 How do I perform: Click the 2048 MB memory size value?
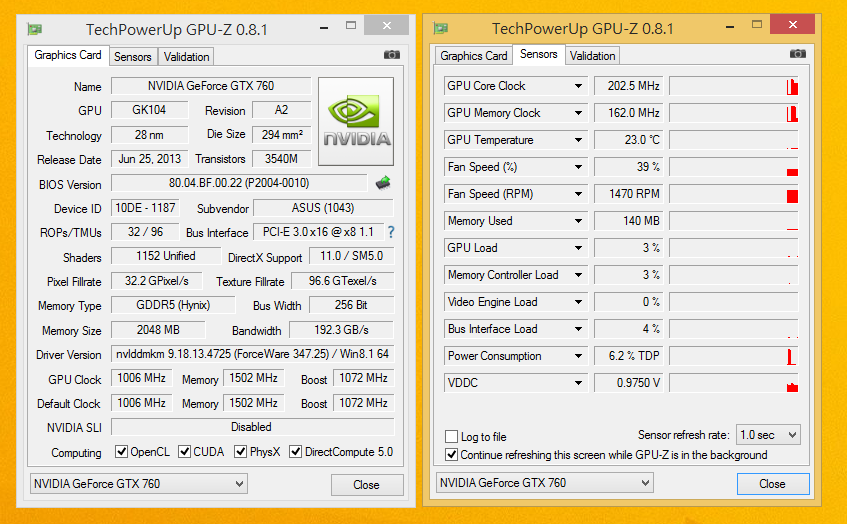158,330
